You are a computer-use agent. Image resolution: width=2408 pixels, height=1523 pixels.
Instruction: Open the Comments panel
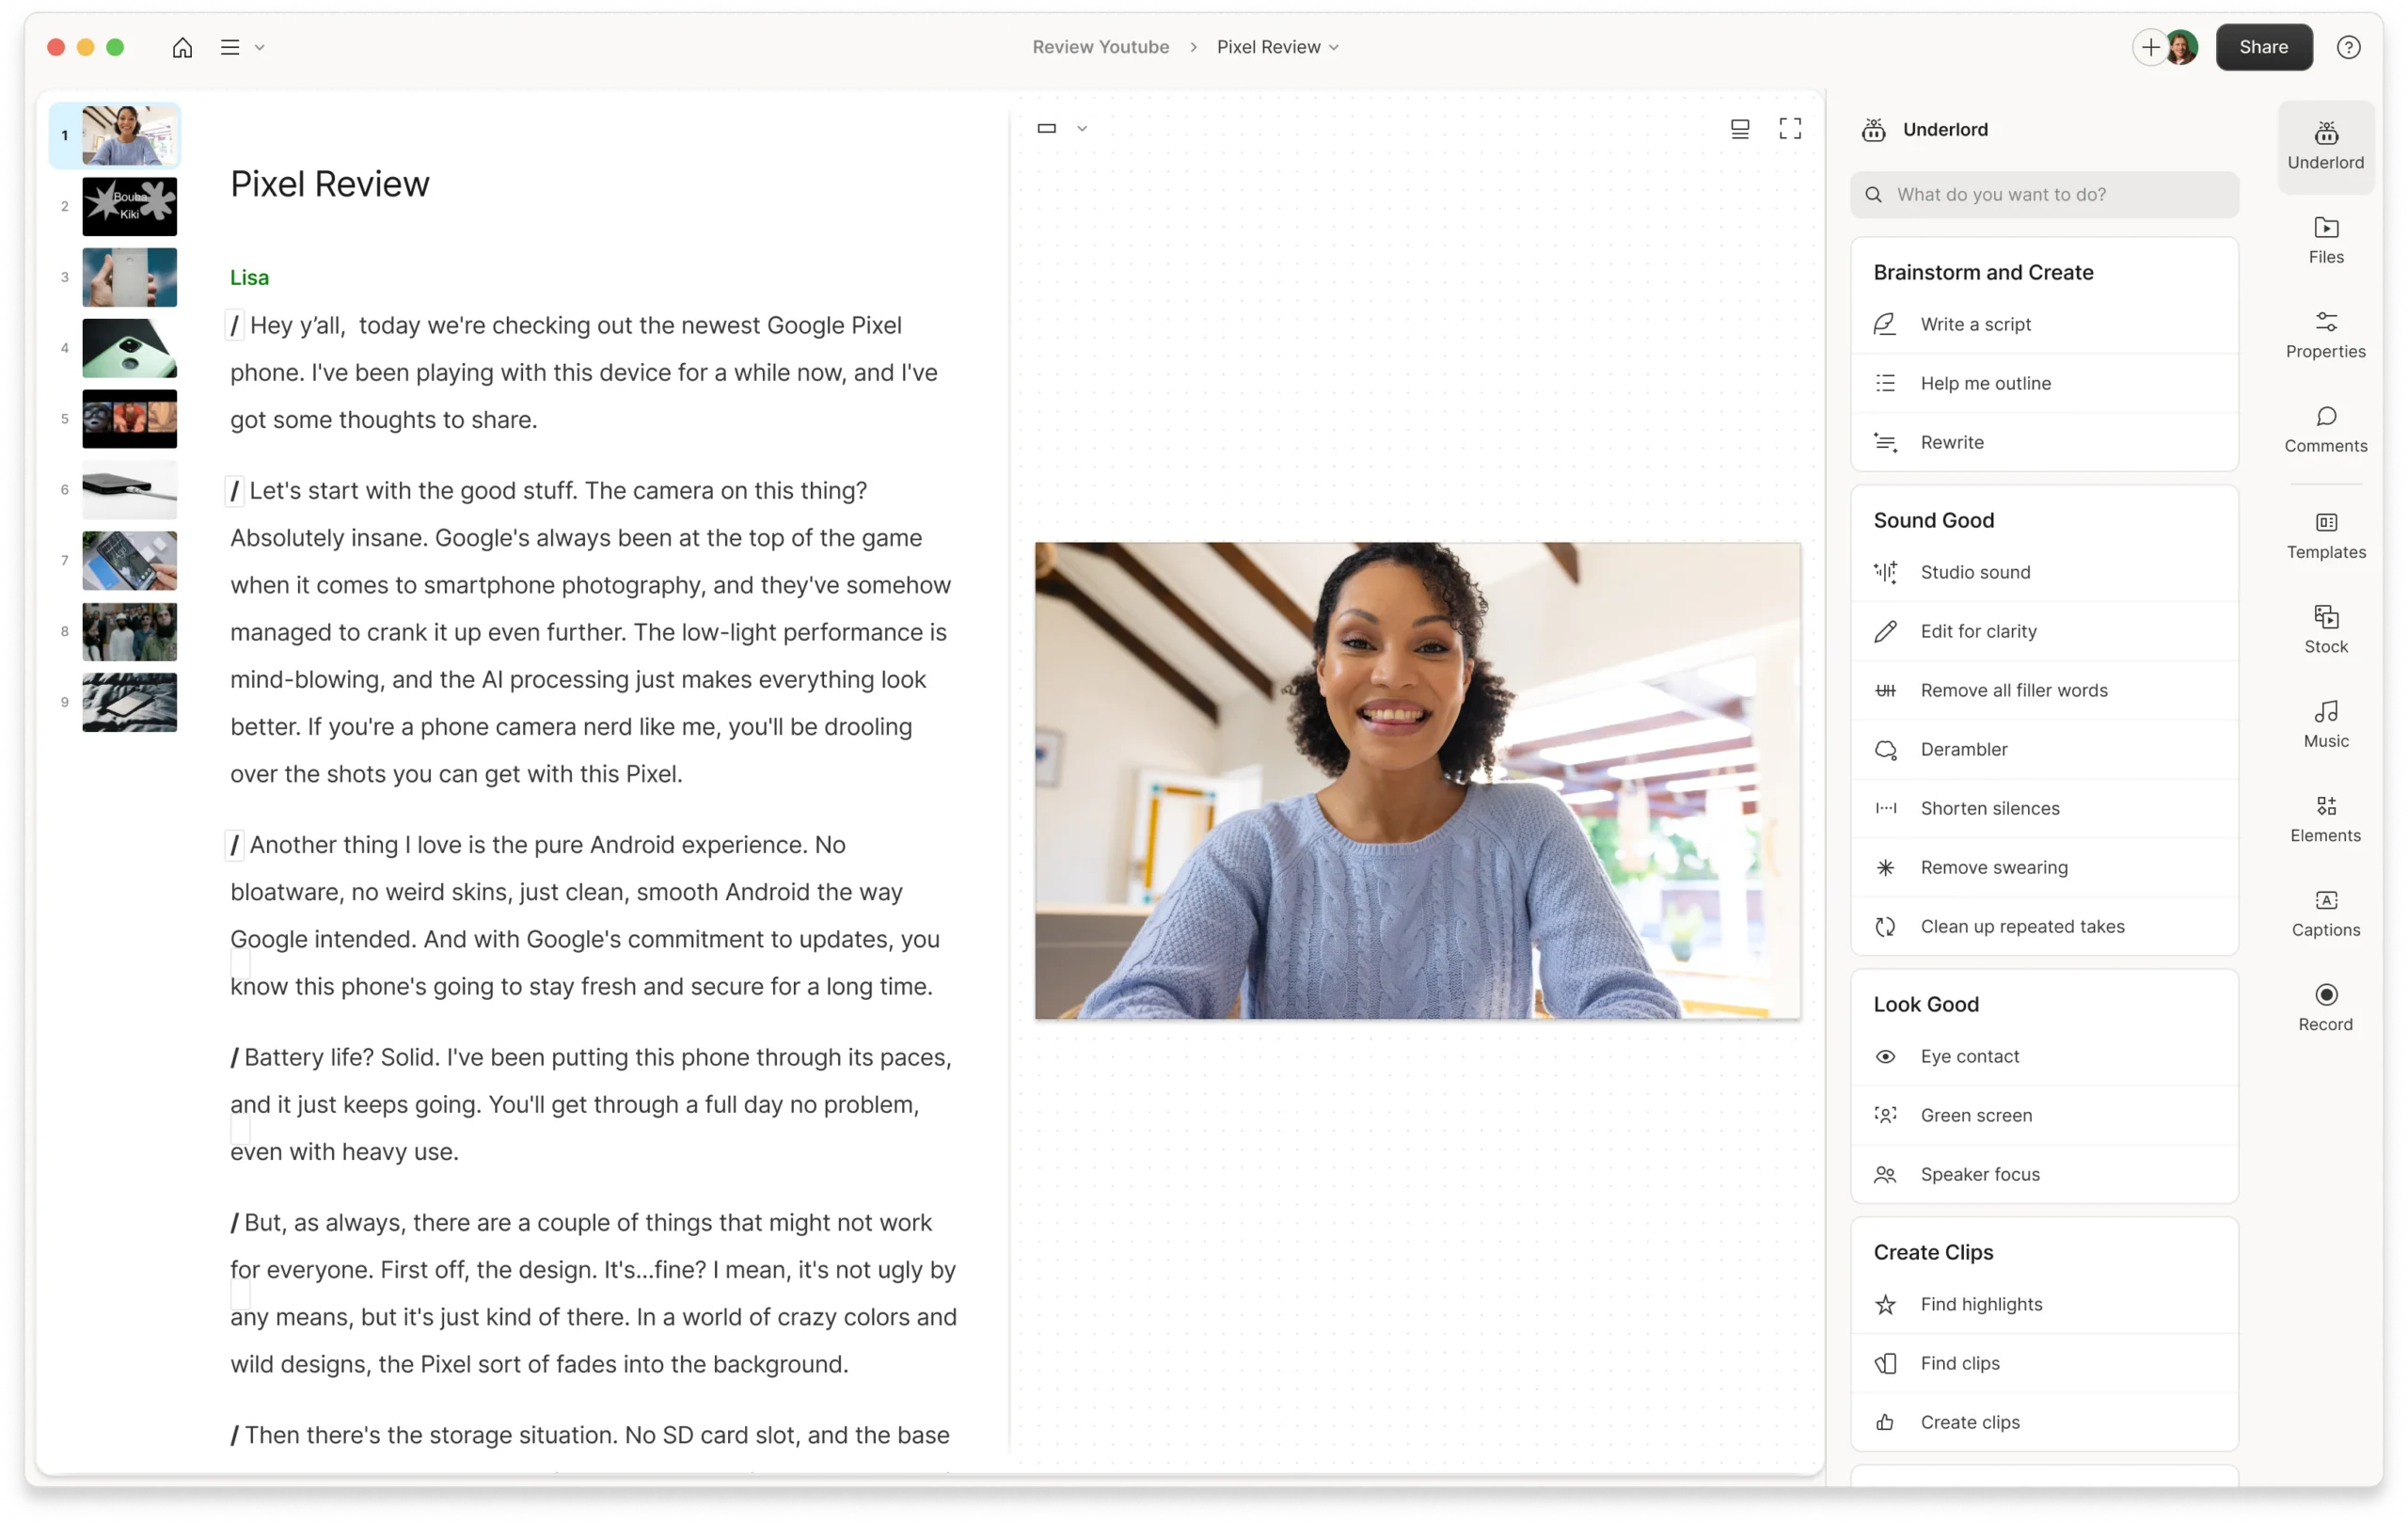[2325, 428]
